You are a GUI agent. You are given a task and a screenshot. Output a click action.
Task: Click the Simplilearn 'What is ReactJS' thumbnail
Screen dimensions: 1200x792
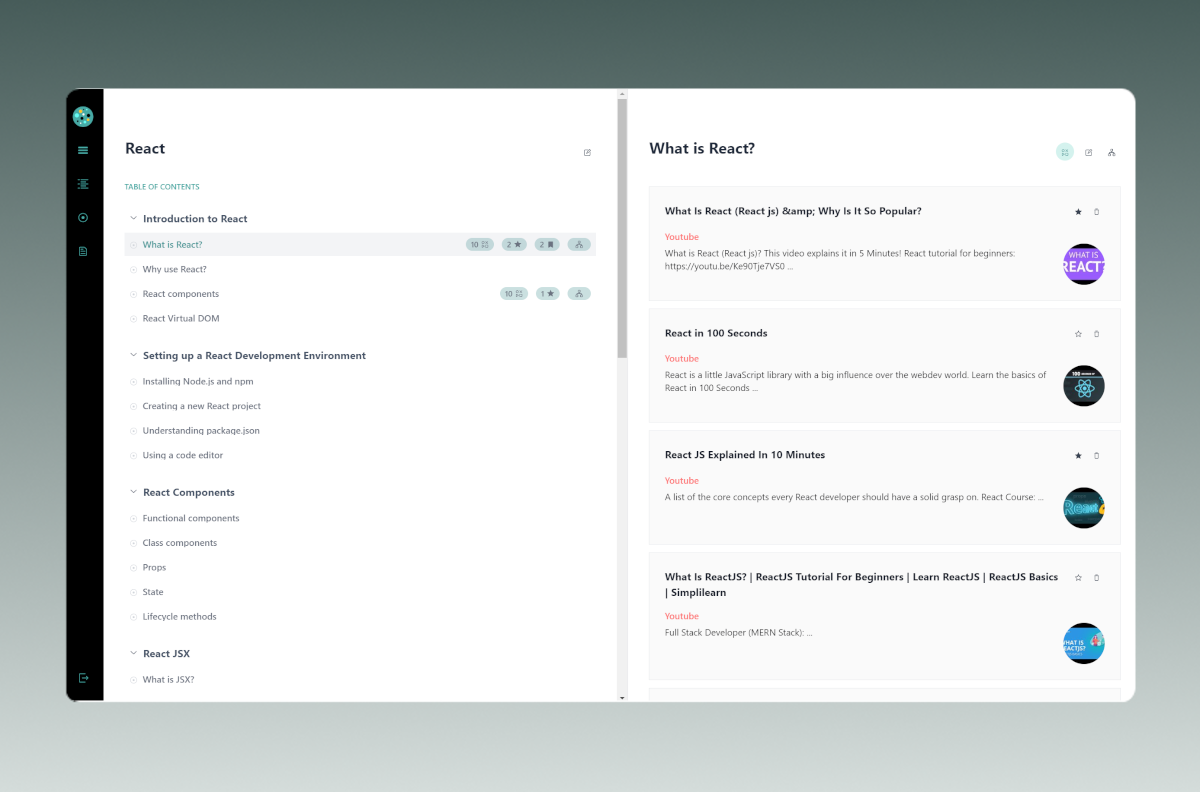(1084, 644)
